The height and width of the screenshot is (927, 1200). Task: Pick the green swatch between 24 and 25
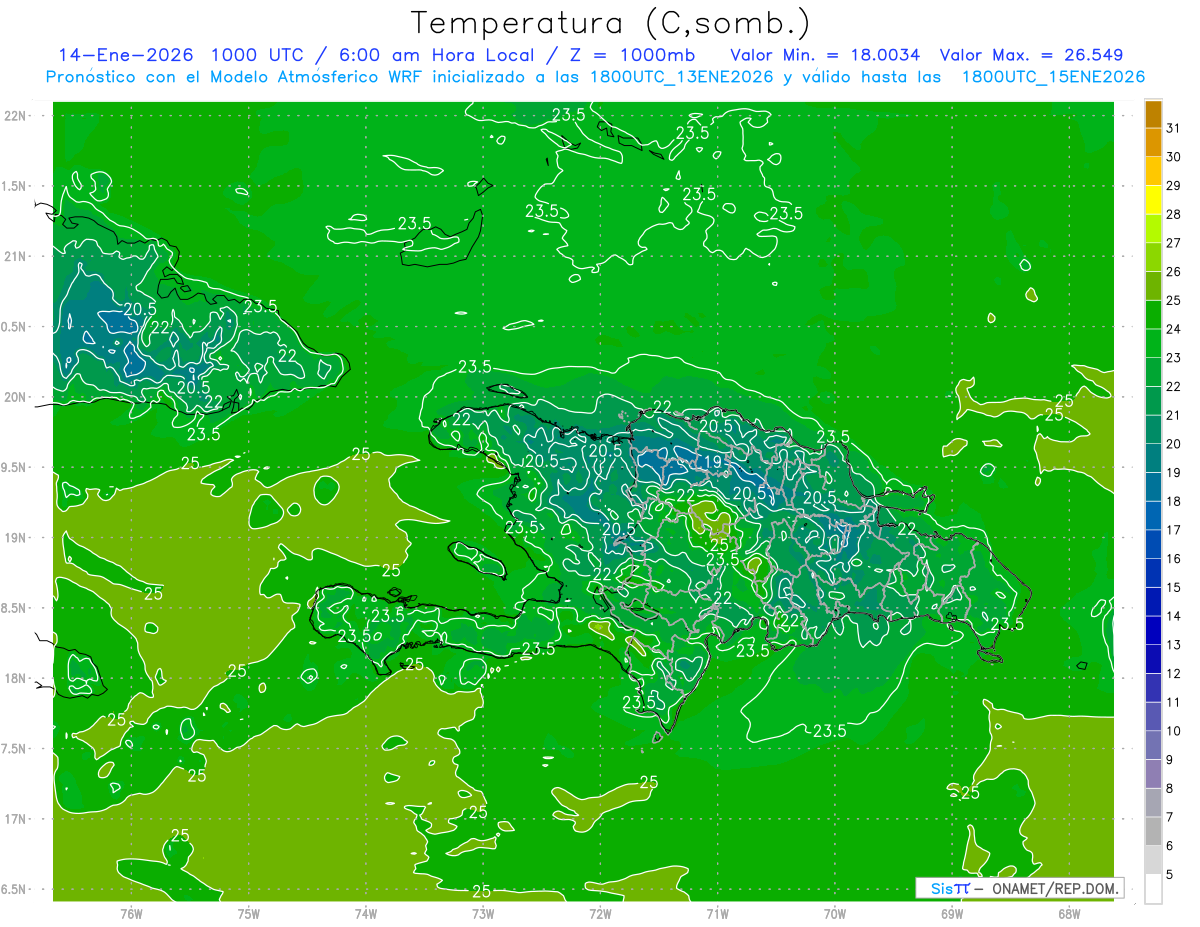[1153, 315]
